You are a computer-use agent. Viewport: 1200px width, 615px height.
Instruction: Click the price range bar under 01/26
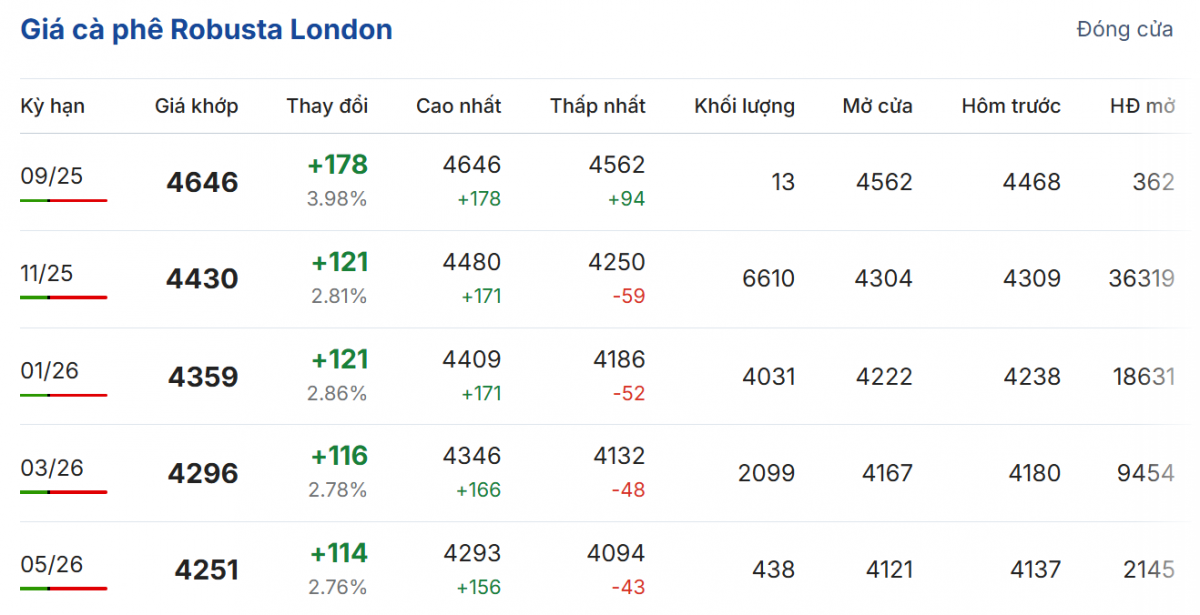[x=63, y=395]
